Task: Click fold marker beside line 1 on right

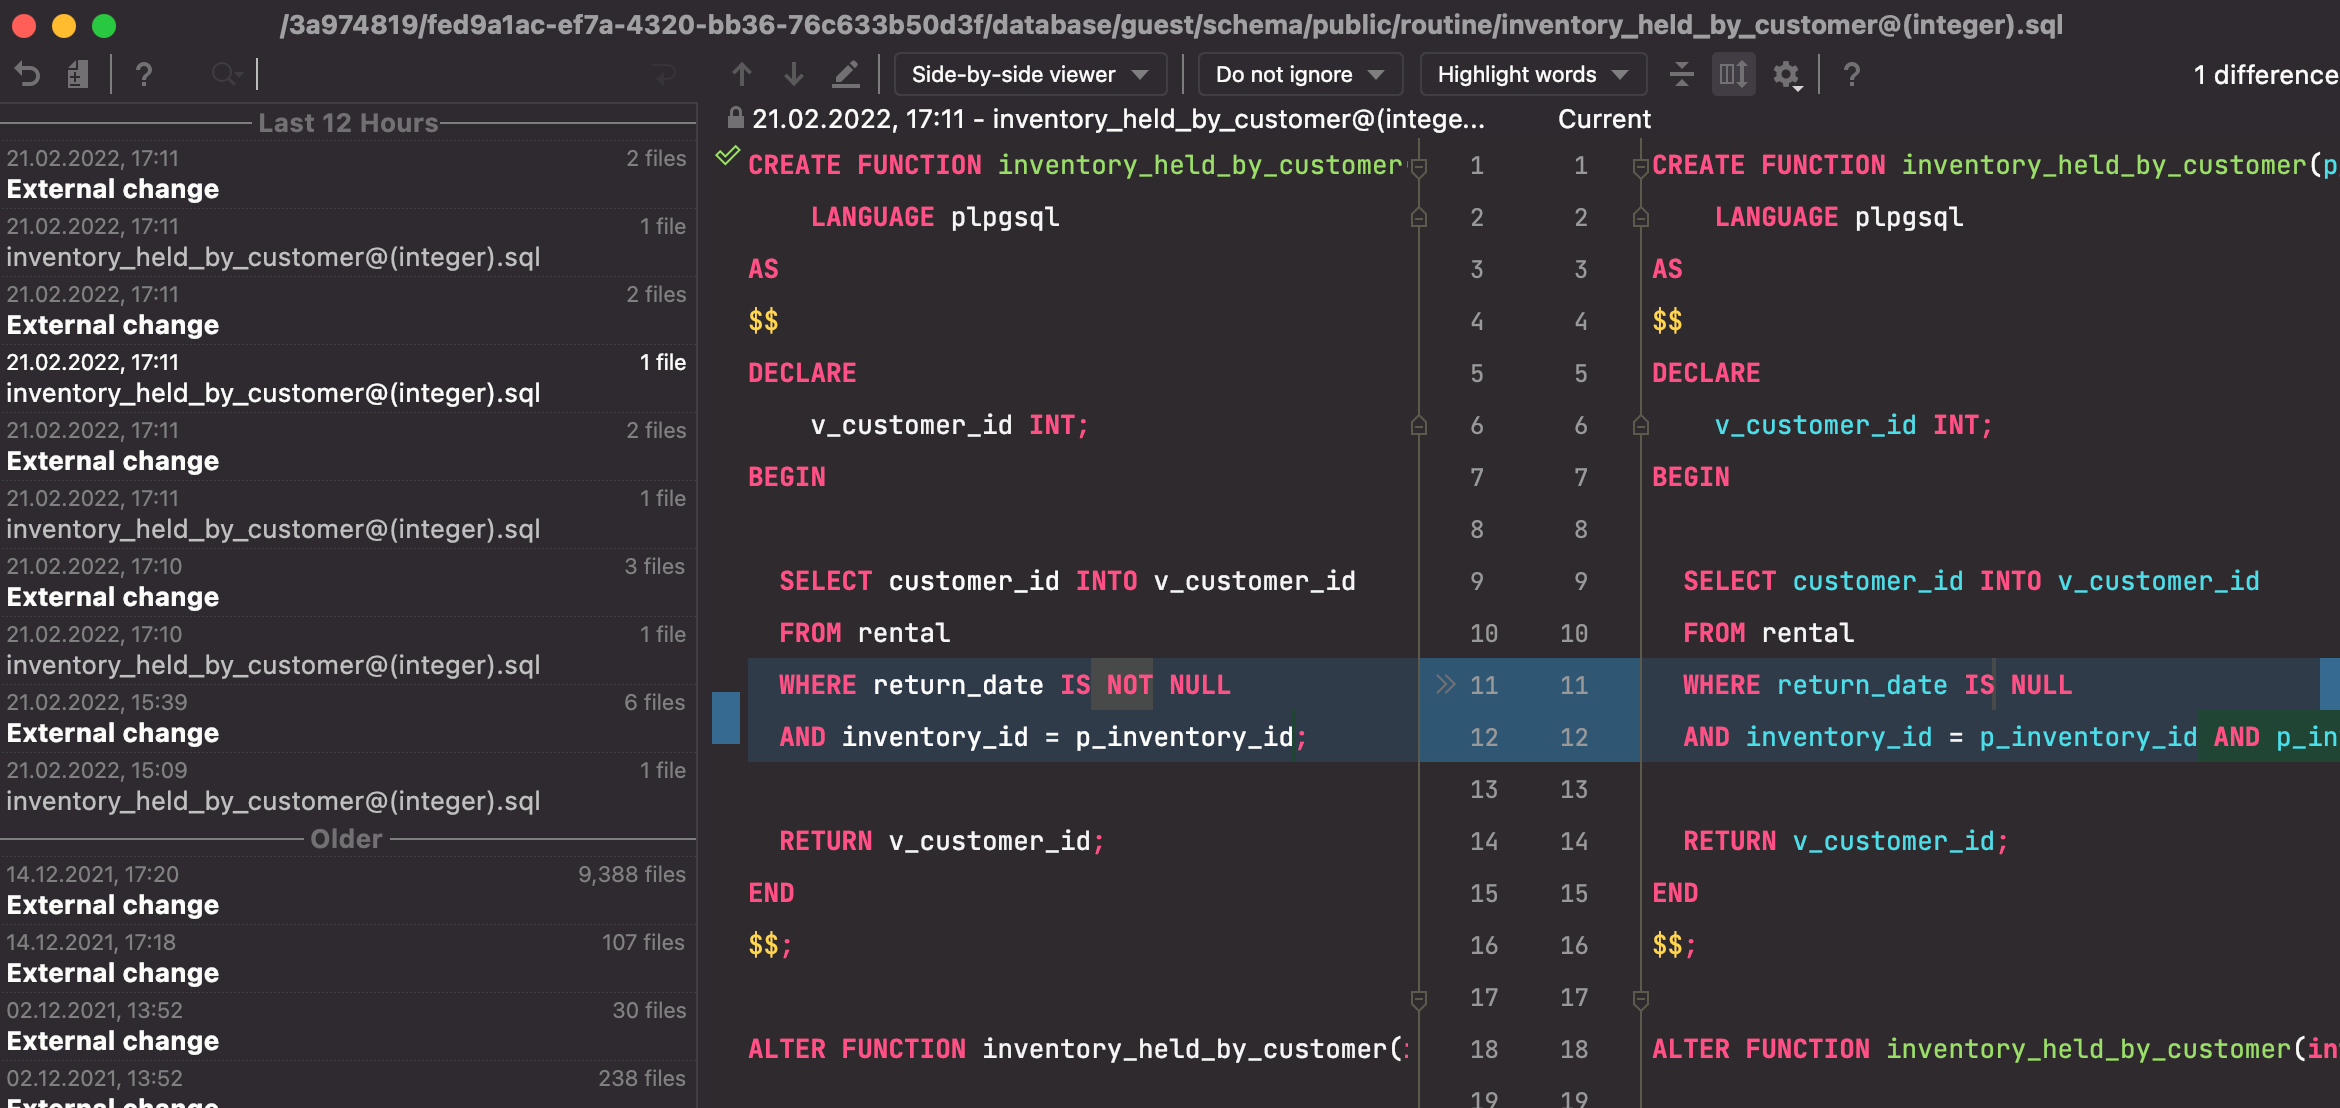Action: [1640, 167]
